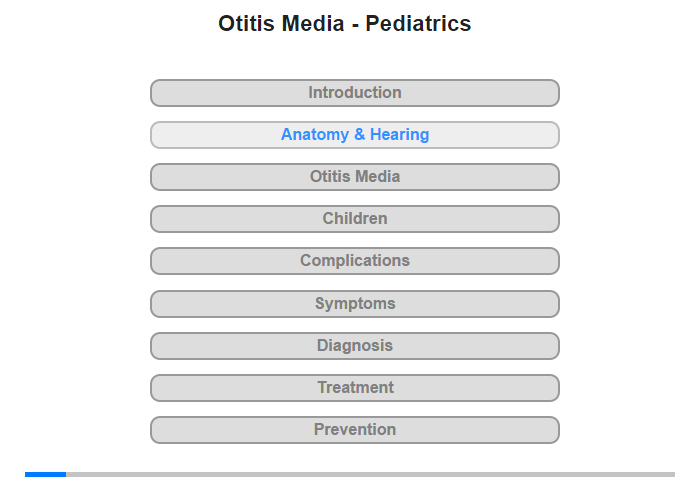This screenshot has height=480, width=700.
Task: Click the Otitis Media - Pediatrics heading
Action: [x=345, y=23]
